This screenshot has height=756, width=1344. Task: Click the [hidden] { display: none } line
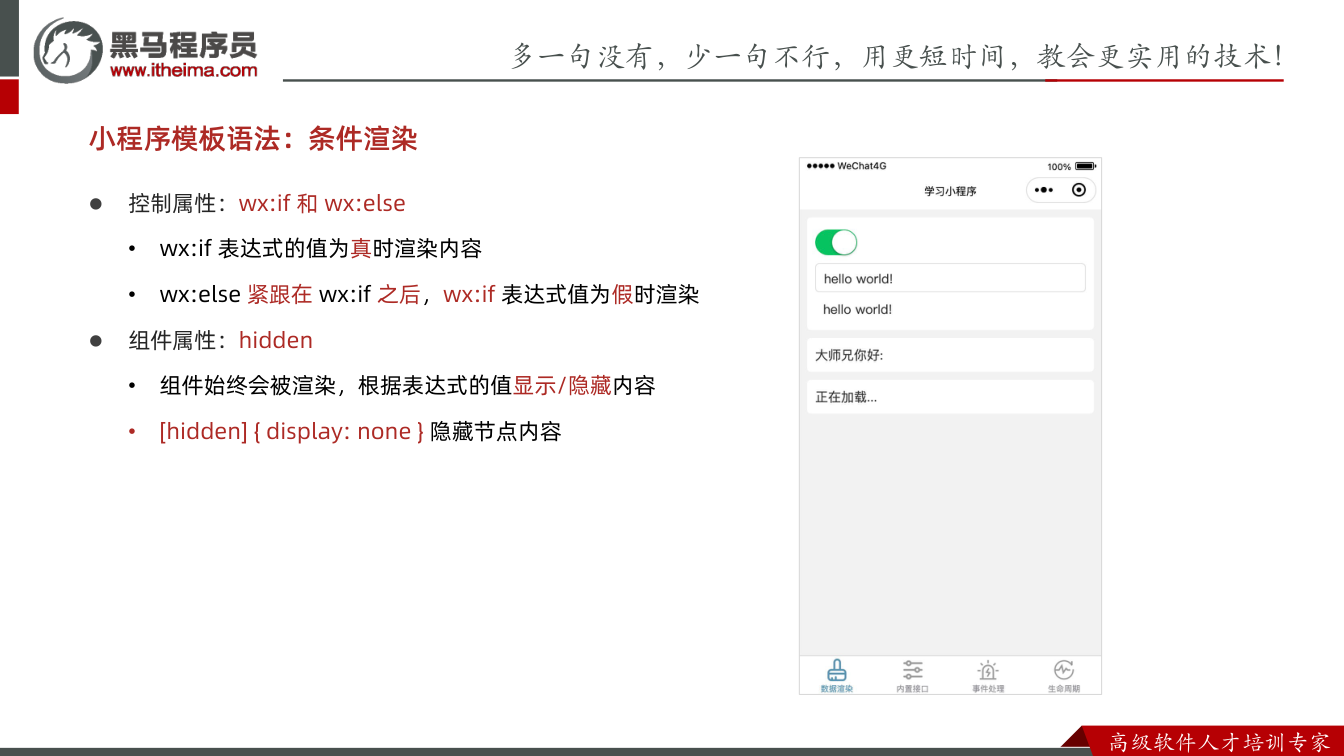coord(360,432)
